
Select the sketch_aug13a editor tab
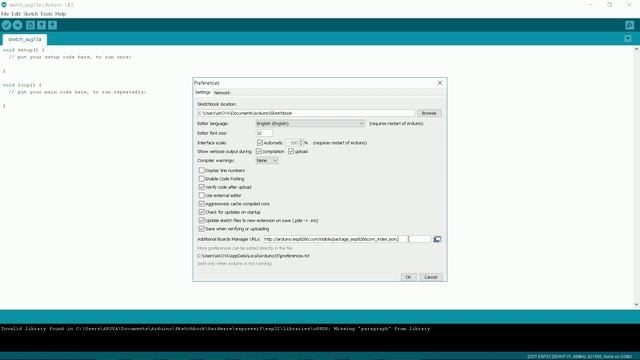pos(25,40)
